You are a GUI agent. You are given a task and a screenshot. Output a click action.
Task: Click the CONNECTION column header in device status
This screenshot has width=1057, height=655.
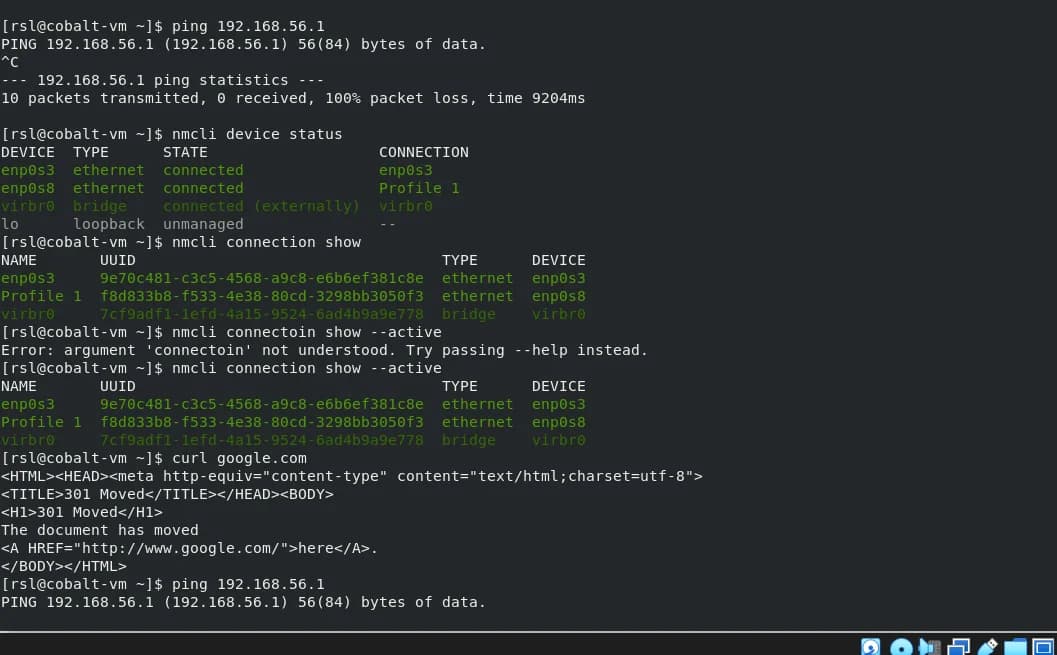[x=423, y=152]
